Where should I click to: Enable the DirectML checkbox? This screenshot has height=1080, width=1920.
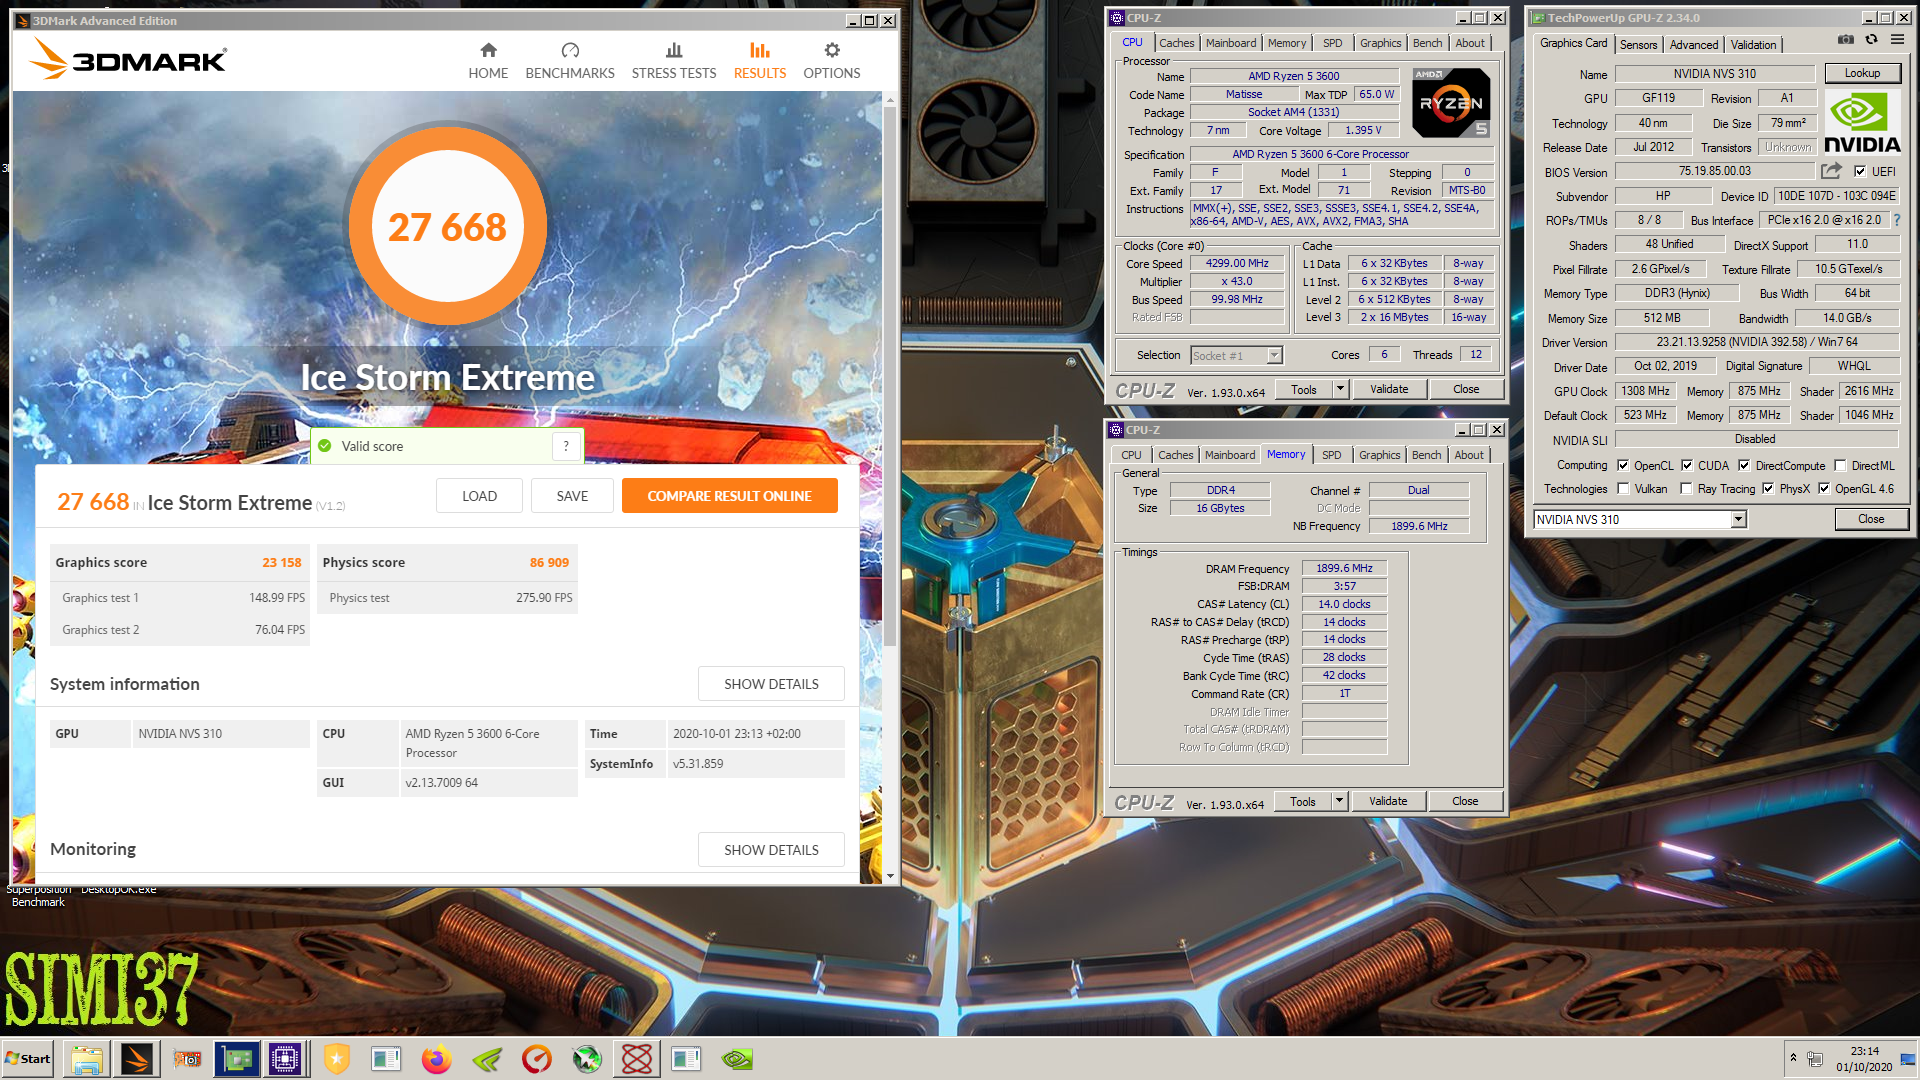[1840, 465]
